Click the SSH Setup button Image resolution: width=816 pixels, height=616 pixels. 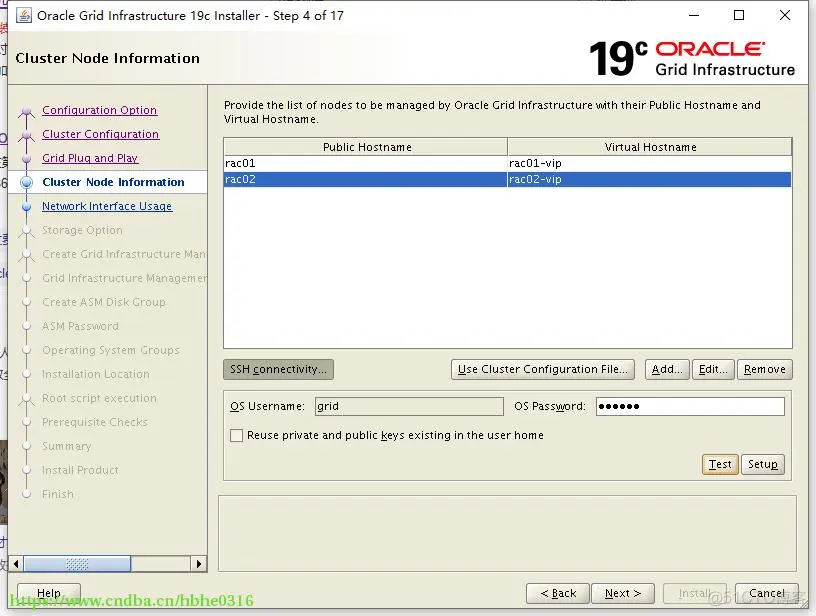coord(763,464)
